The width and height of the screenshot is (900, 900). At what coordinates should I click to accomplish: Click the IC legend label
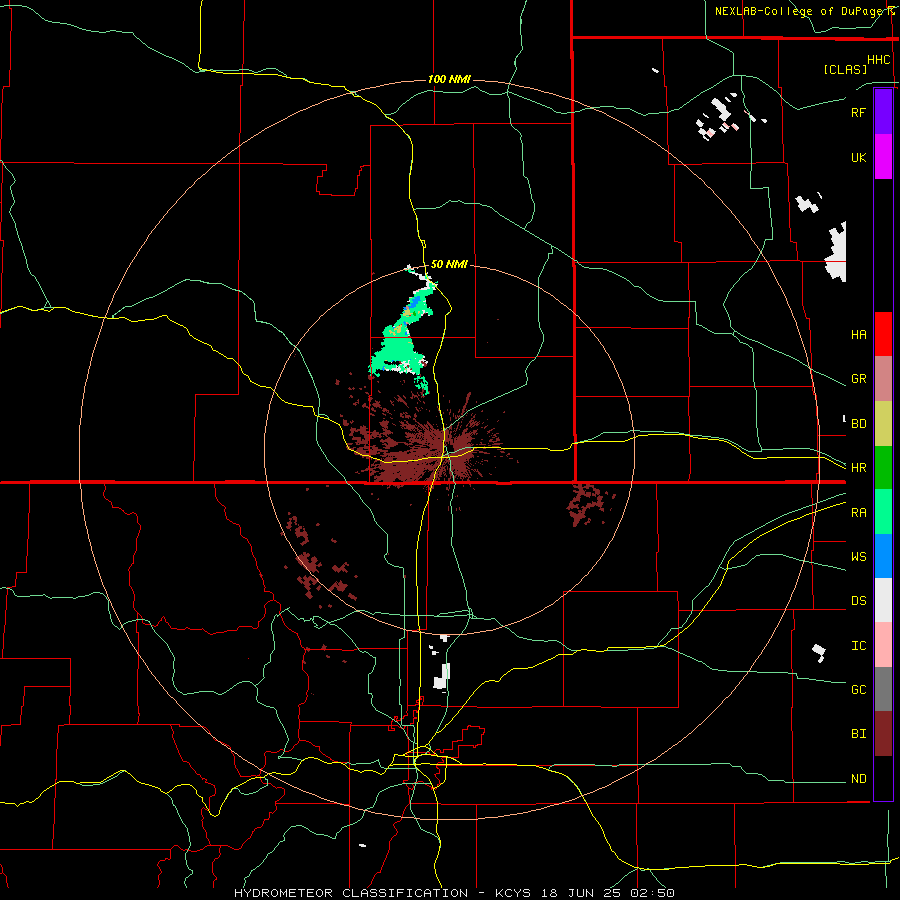(x=858, y=646)
